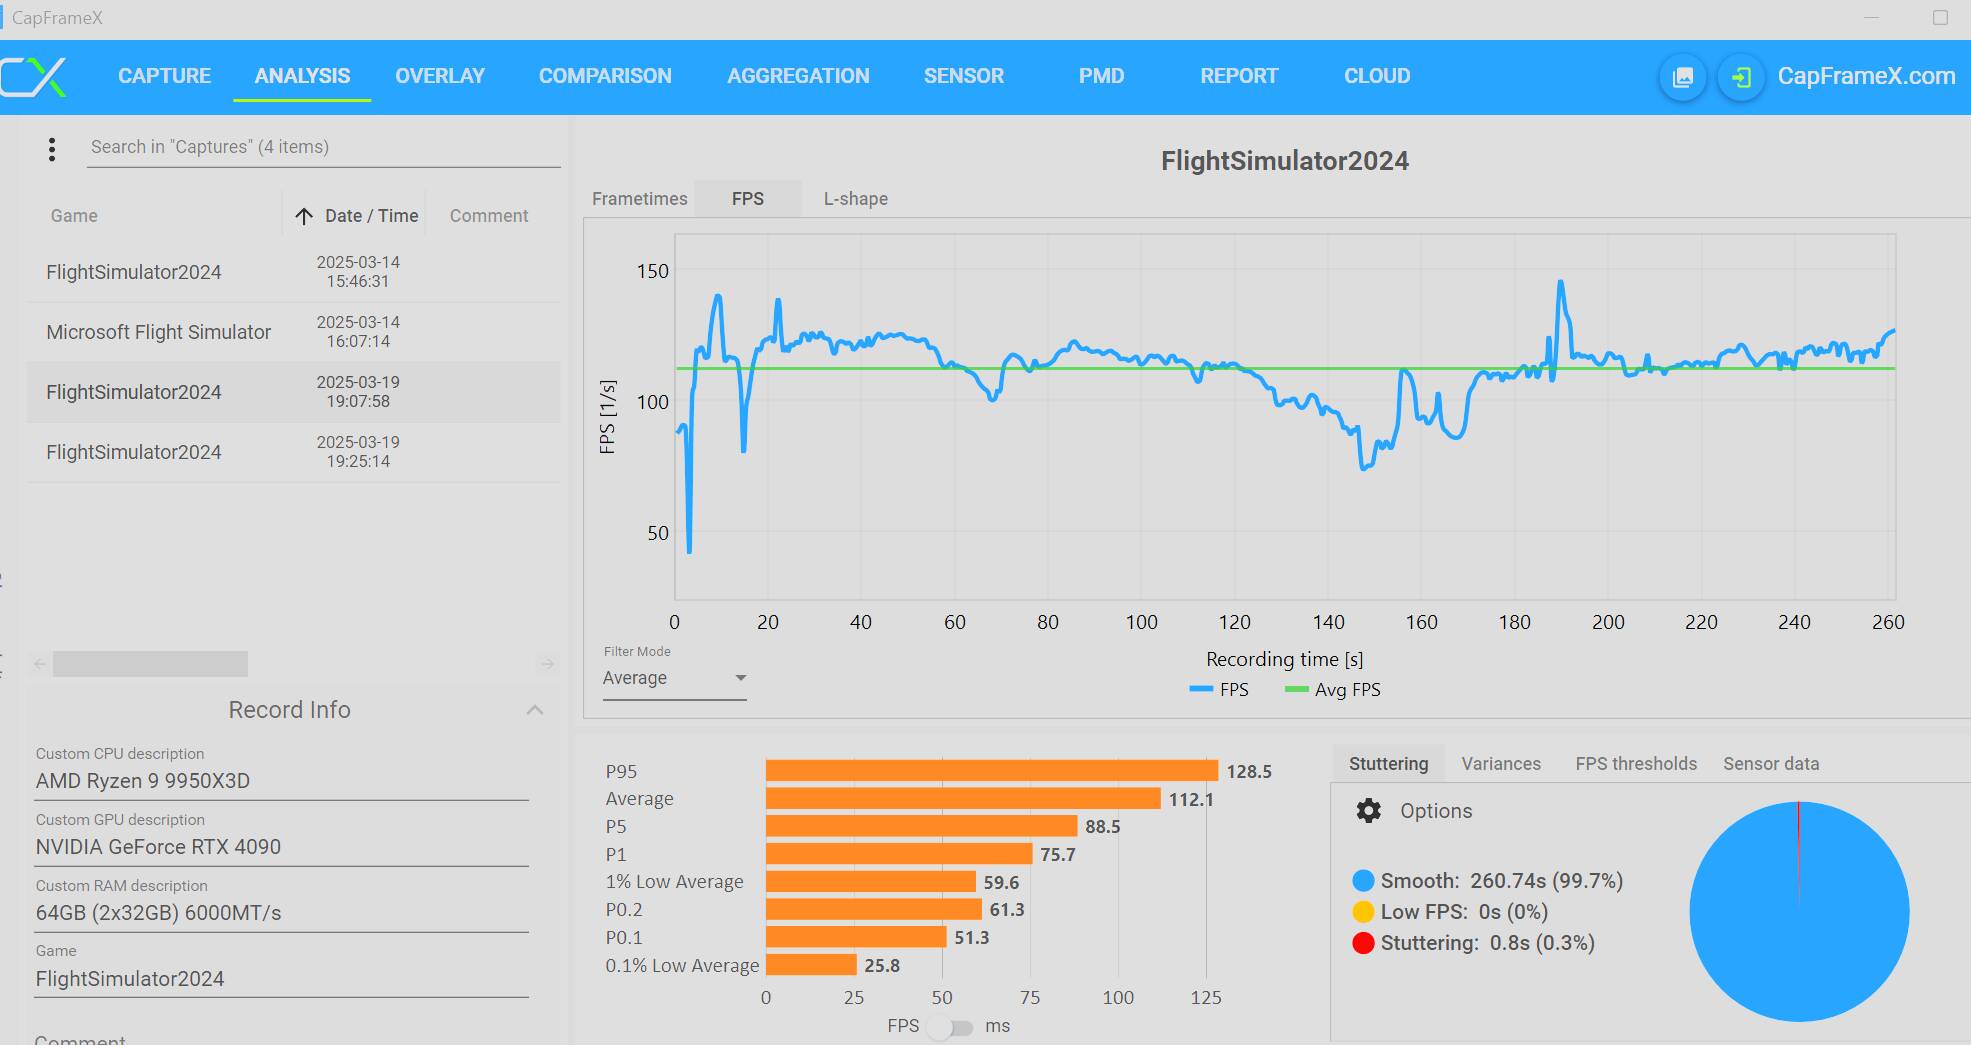The height and width of the screenshot is (1045, 1971).
Task: Select the ANALYSIS tab
Action: [x=302, y=76]
